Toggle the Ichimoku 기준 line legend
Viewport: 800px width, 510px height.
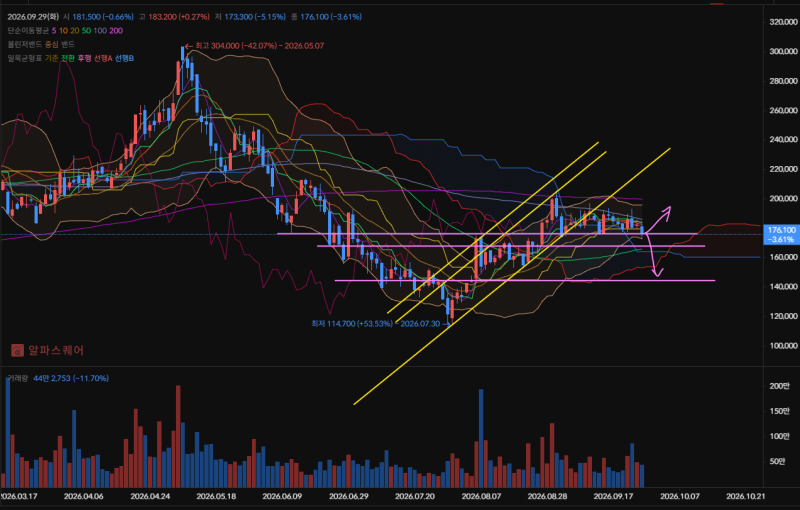(52, 58)
